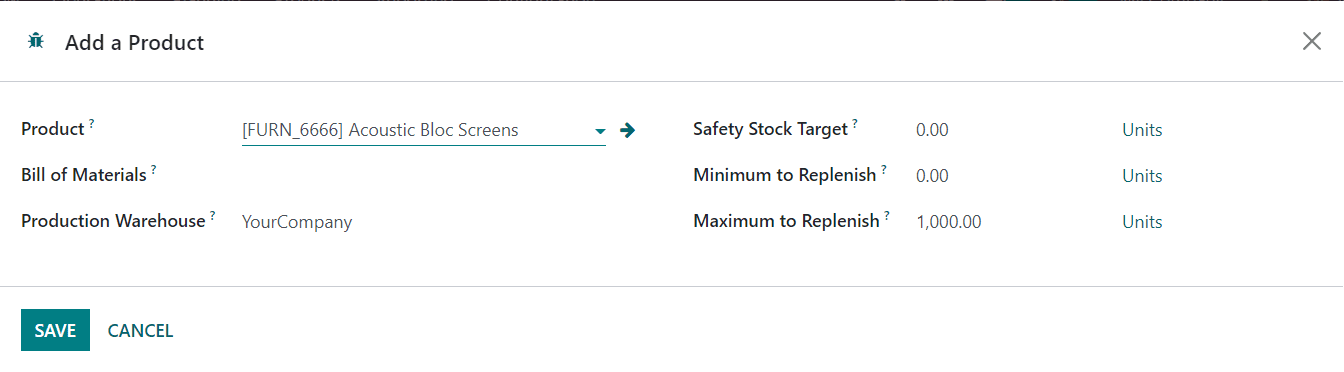1344x372 pixels.
Task: Click the Production Warehouse YourCompany value
Action: [297, 222]
